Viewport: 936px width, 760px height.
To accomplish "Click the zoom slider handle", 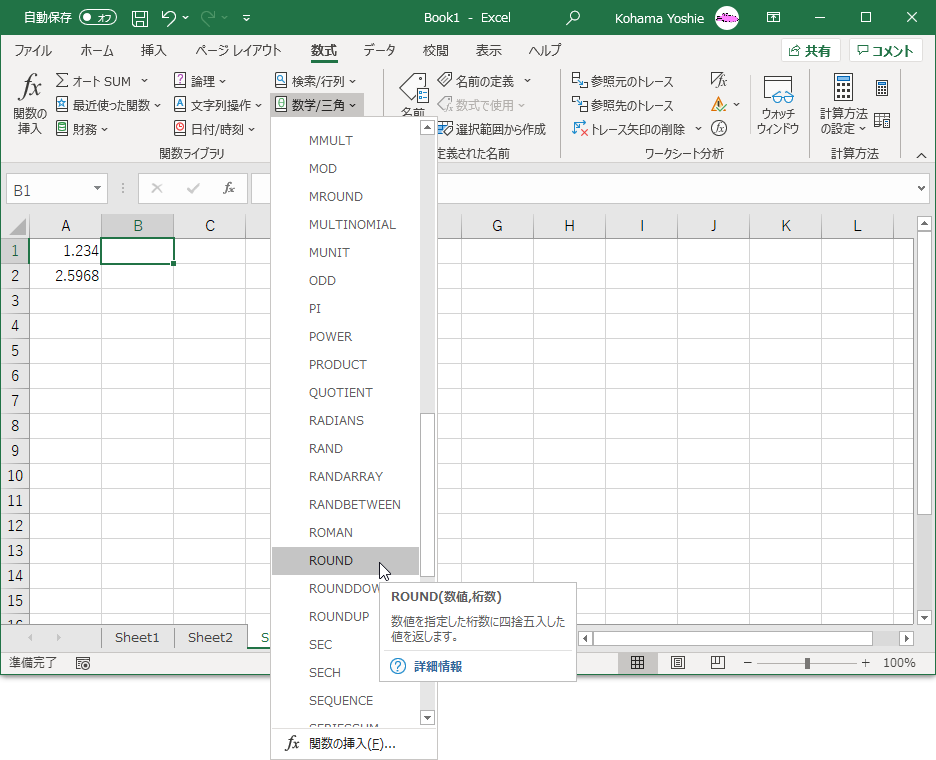I will pos(807,663).
